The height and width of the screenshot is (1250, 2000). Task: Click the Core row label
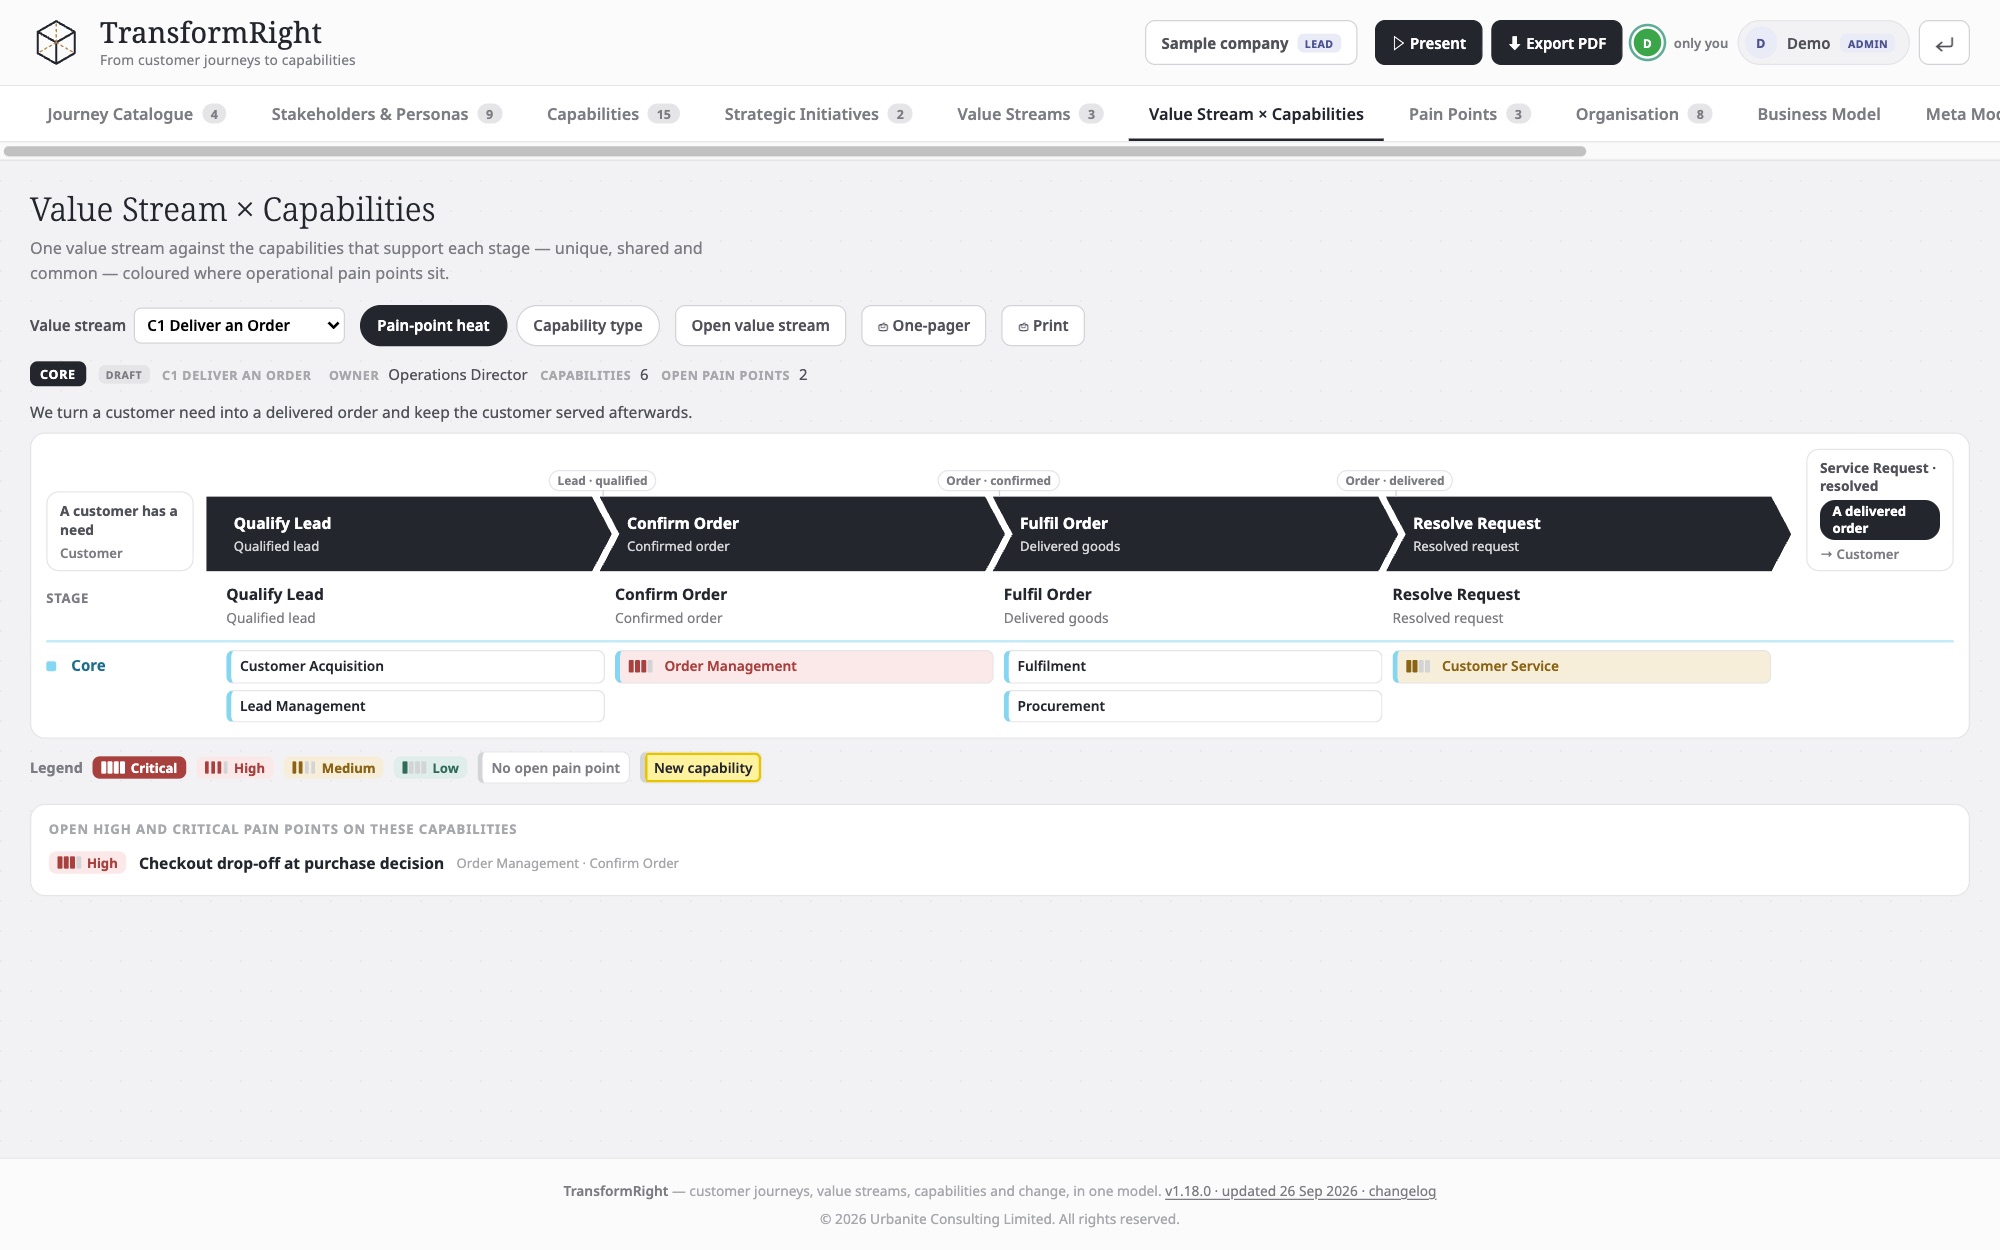pos(88,665)
